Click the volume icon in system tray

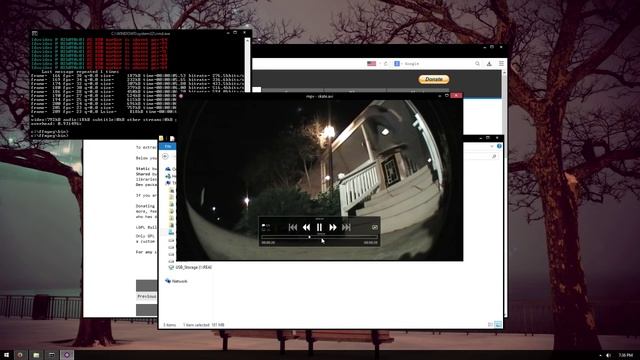point(609,356)
